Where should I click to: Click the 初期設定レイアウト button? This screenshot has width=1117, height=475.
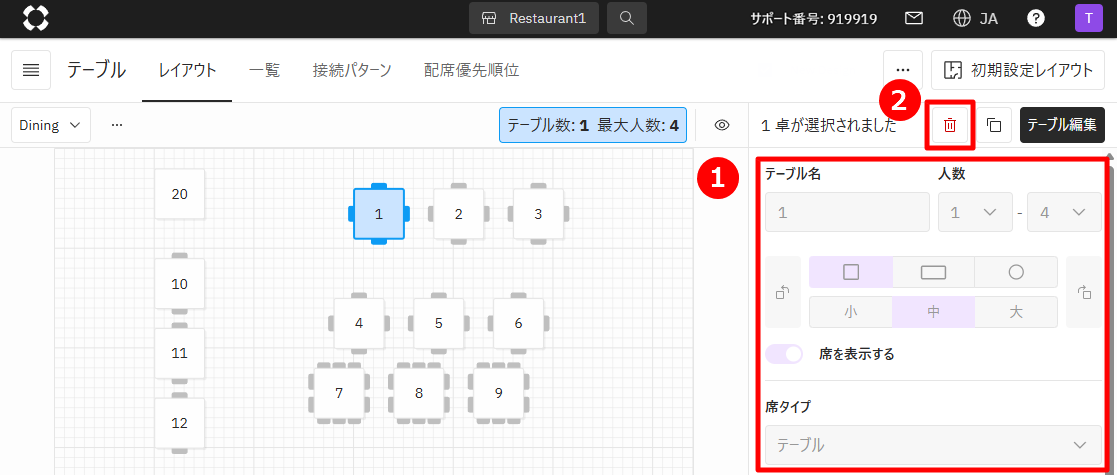coord(1018,70)
